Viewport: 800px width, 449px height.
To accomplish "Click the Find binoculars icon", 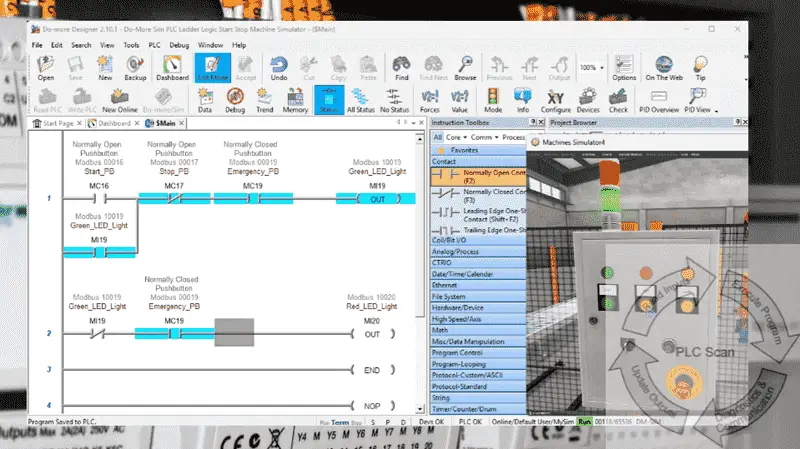I will click(x=402, y=68).
